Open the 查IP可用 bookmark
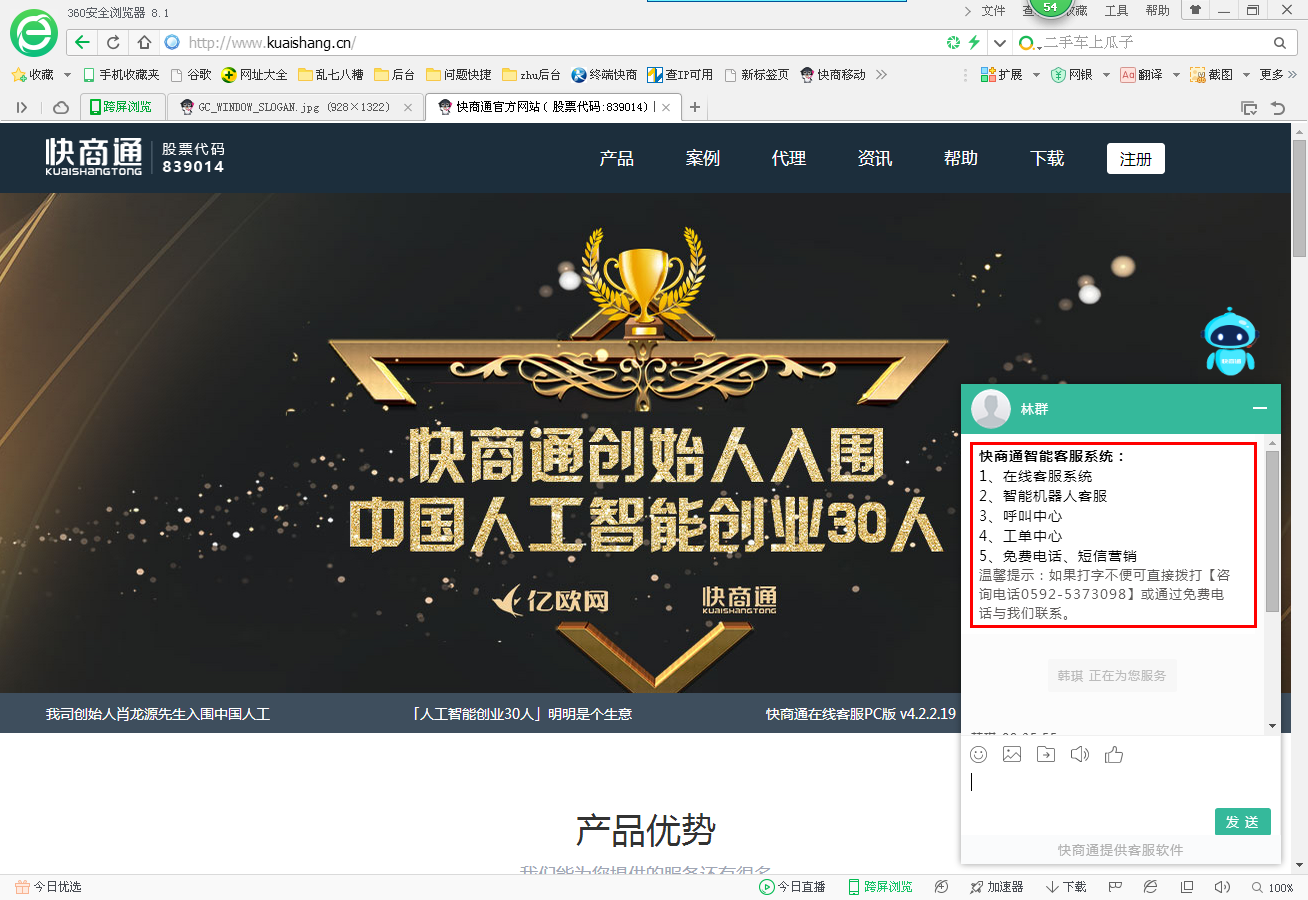 pyautogui.click(x=680, y=75)
